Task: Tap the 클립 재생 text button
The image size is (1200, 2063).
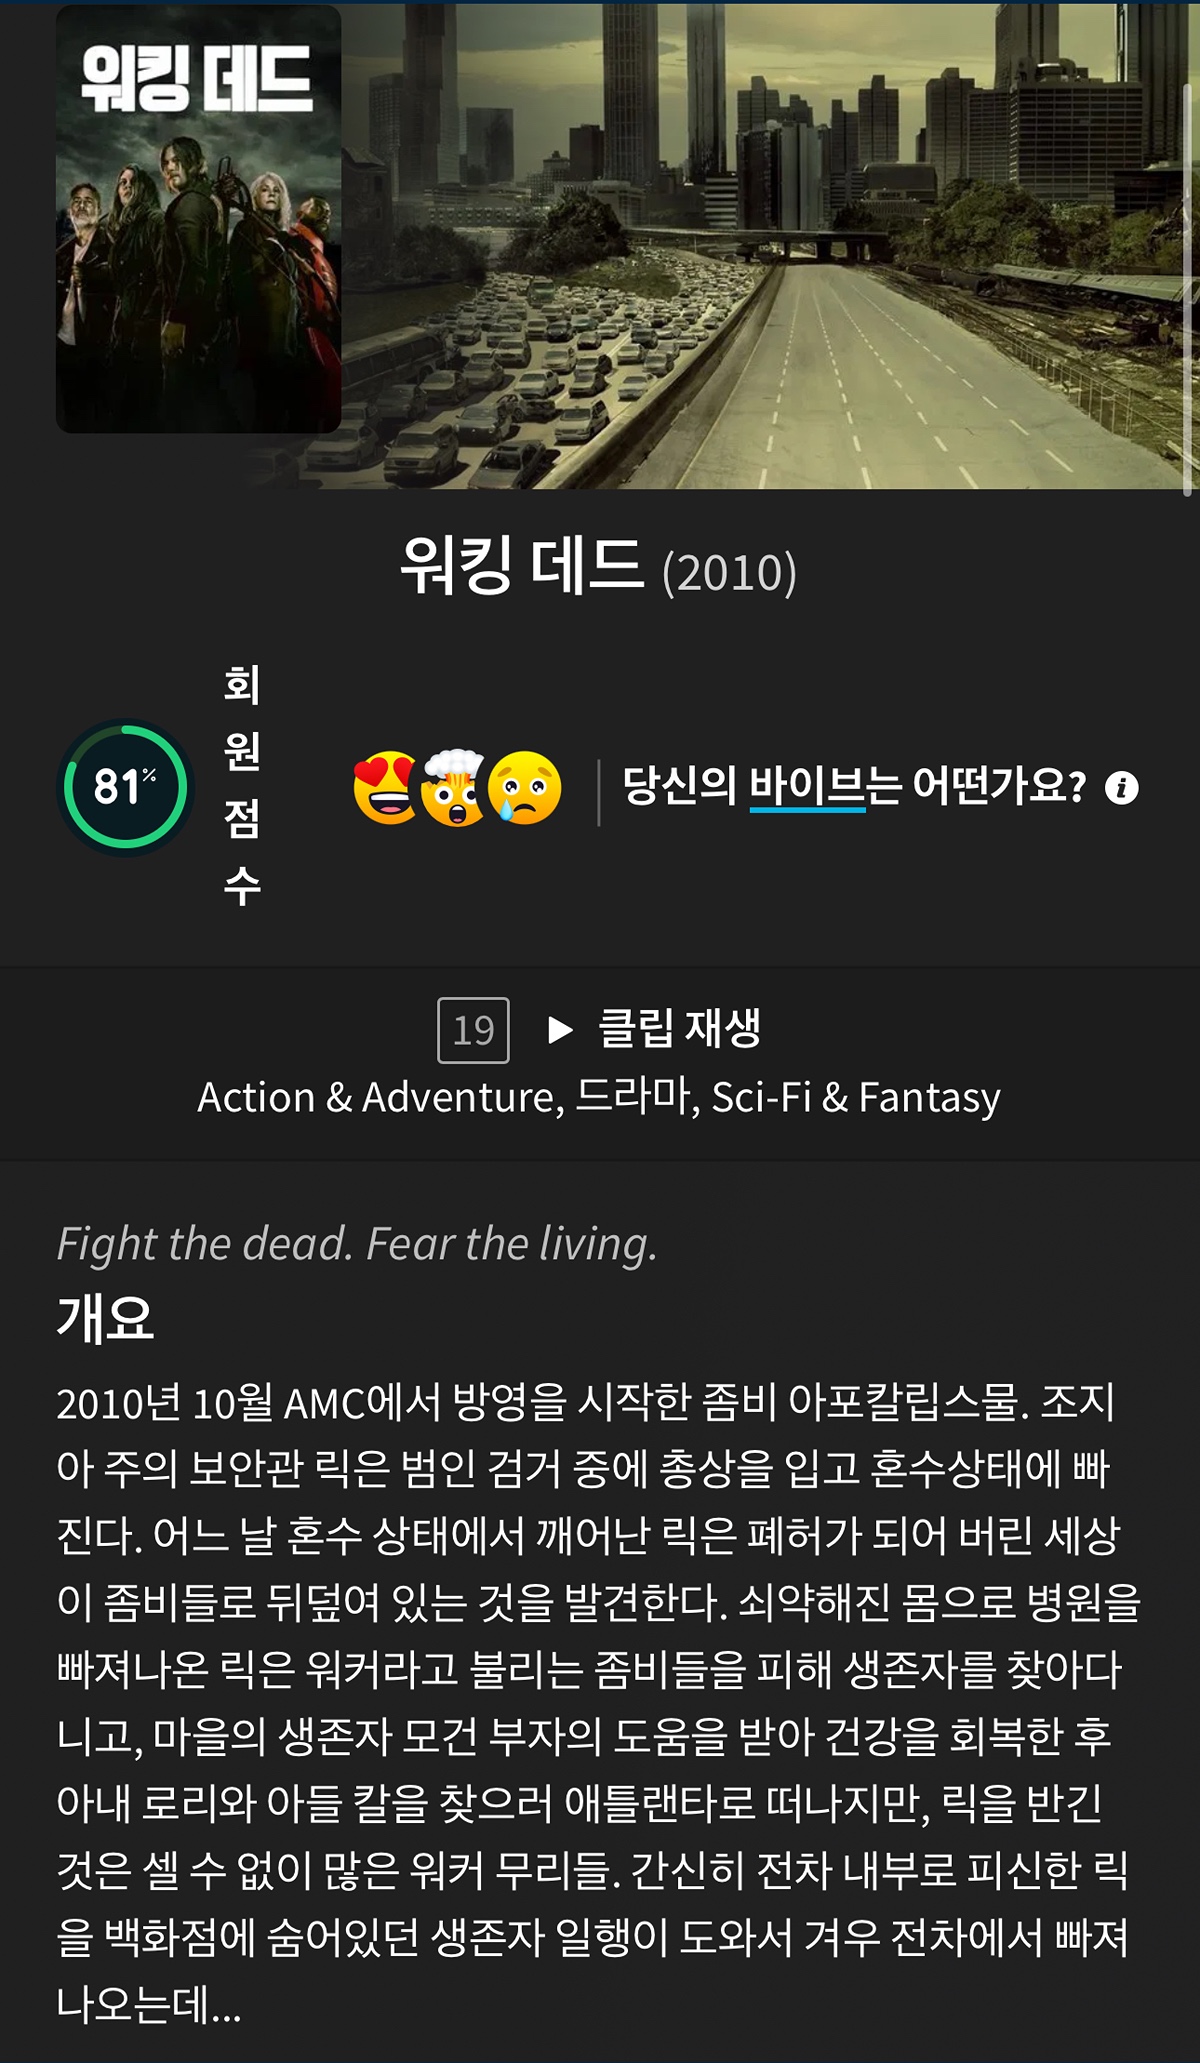Action: (x=679, y=1028)
